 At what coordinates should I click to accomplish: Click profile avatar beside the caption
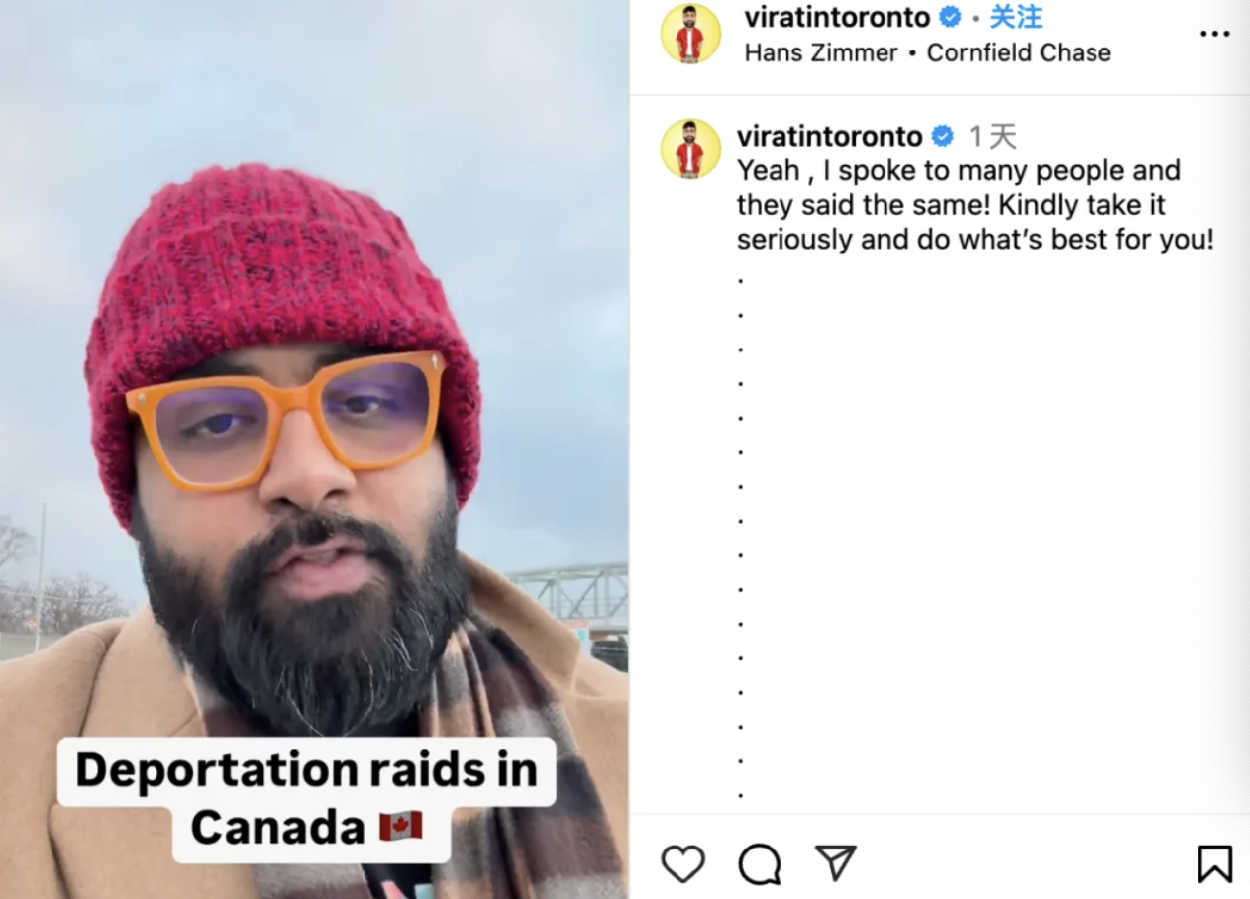click(691, 149)
